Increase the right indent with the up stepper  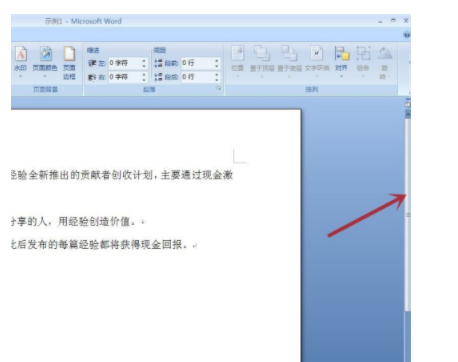pos(144,75)
